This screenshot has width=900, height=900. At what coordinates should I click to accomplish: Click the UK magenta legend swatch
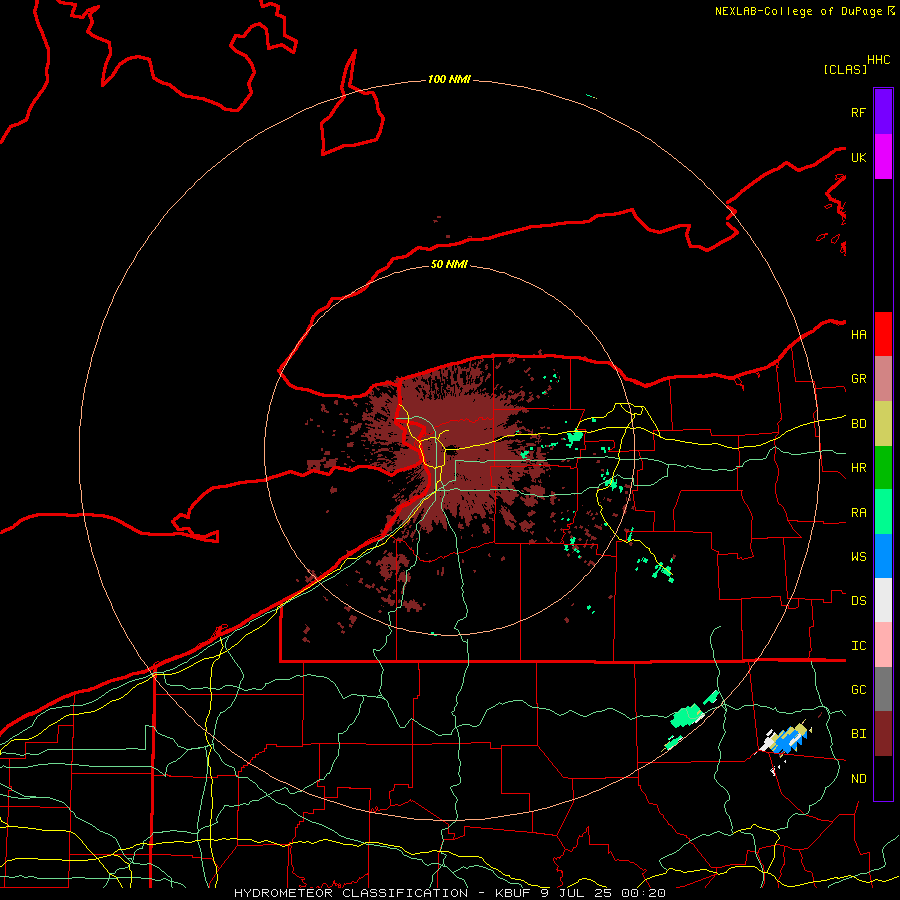click(883, 157)
